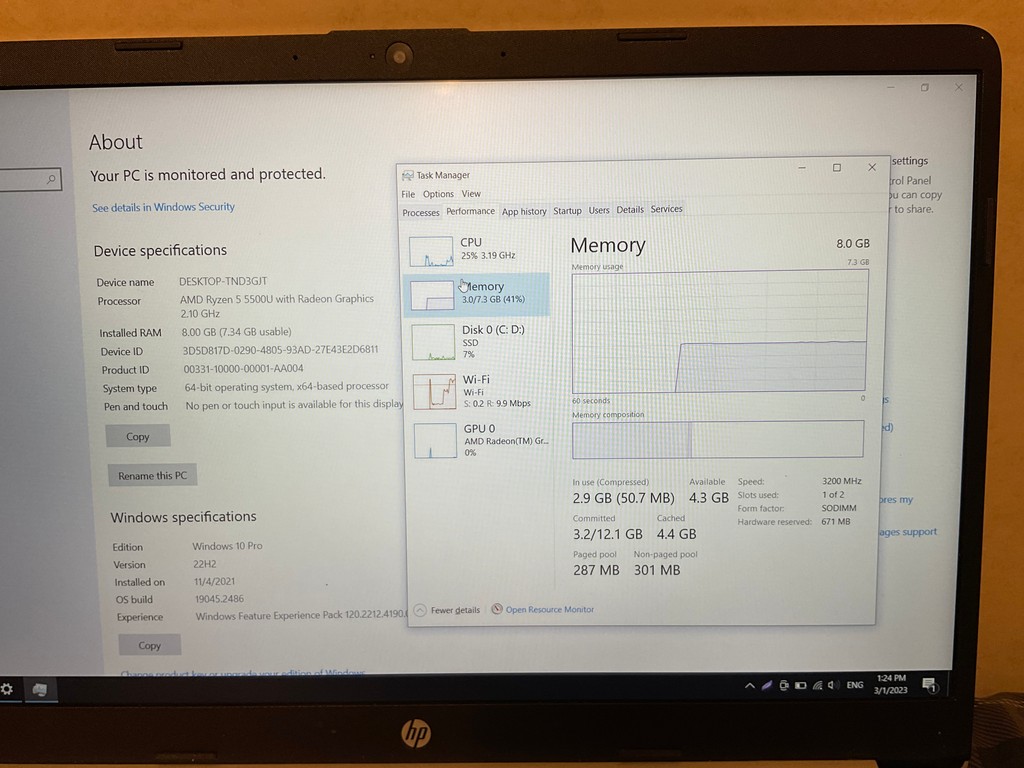The width and height of the screenshot is (1024, 768).
Task: Collapse with Fewer details button
Action: (x=447, y=610)
